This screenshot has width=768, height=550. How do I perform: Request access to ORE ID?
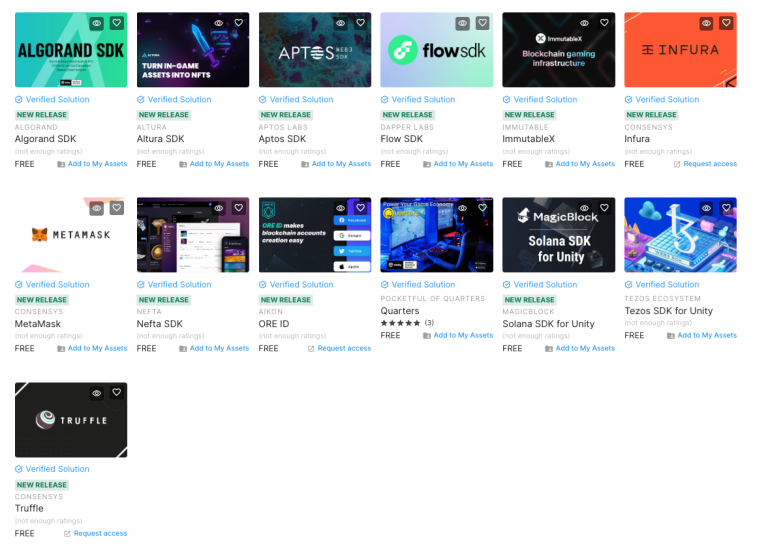(339, 349)
